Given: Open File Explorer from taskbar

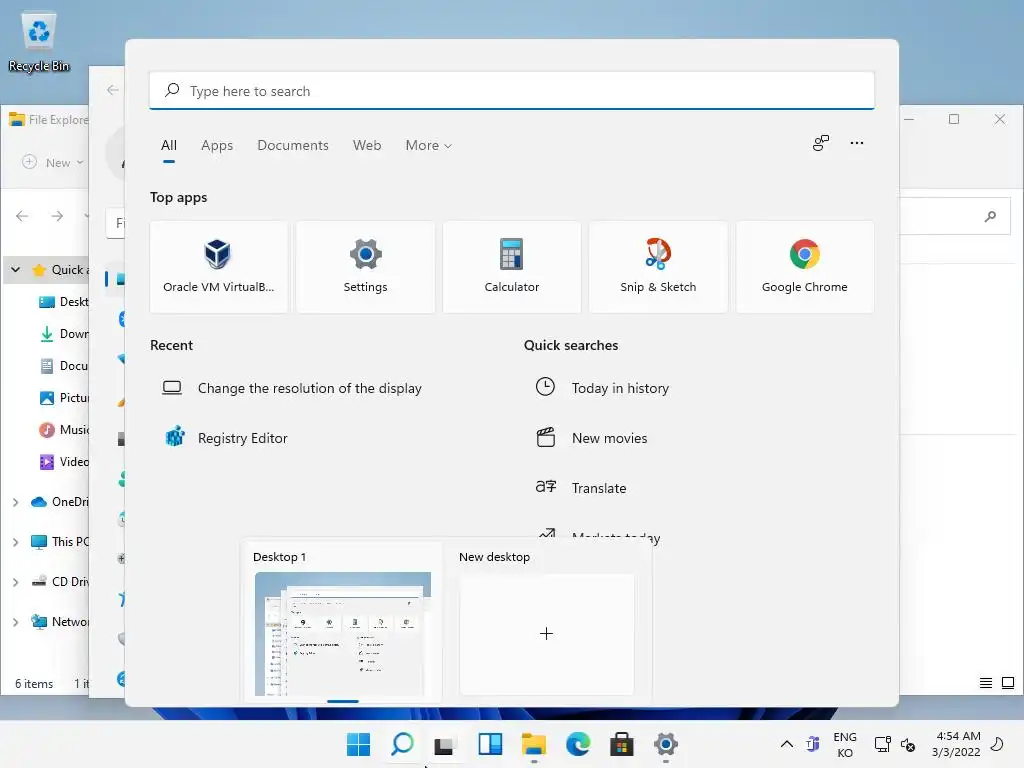Looking at the screenshot, I should (x=534, y=744).
